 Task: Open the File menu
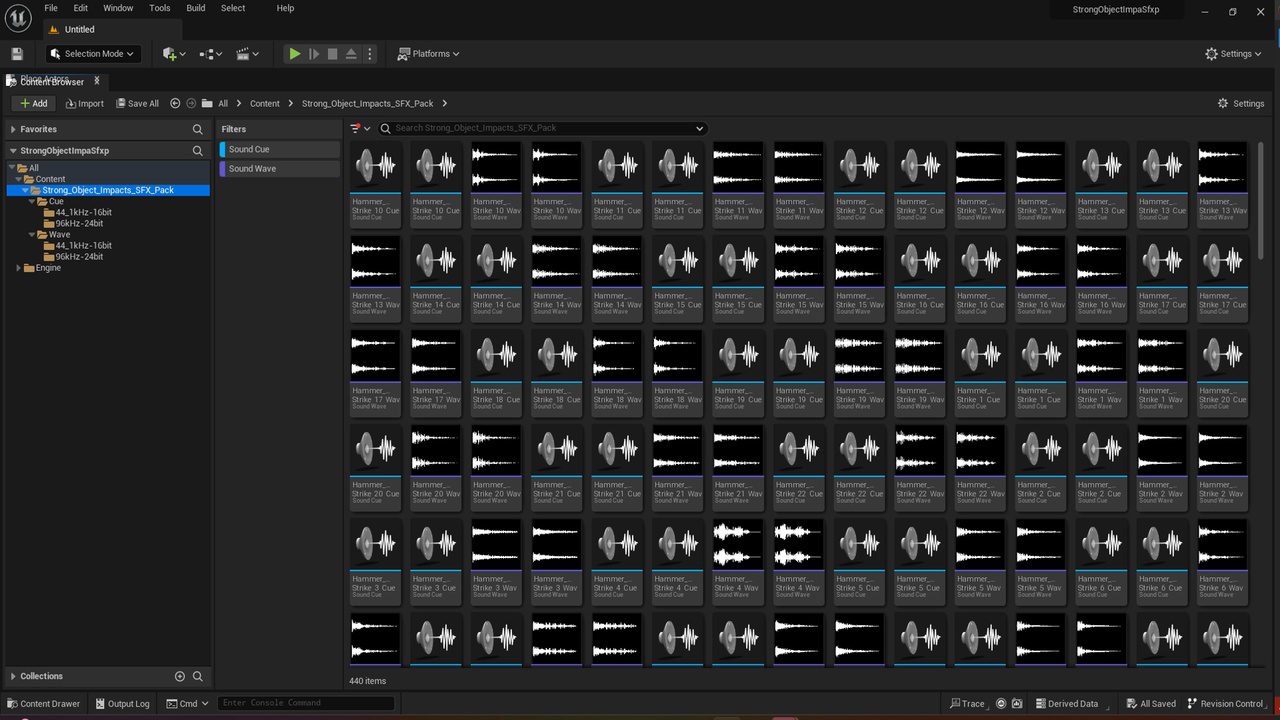click(x=50, y=8)
